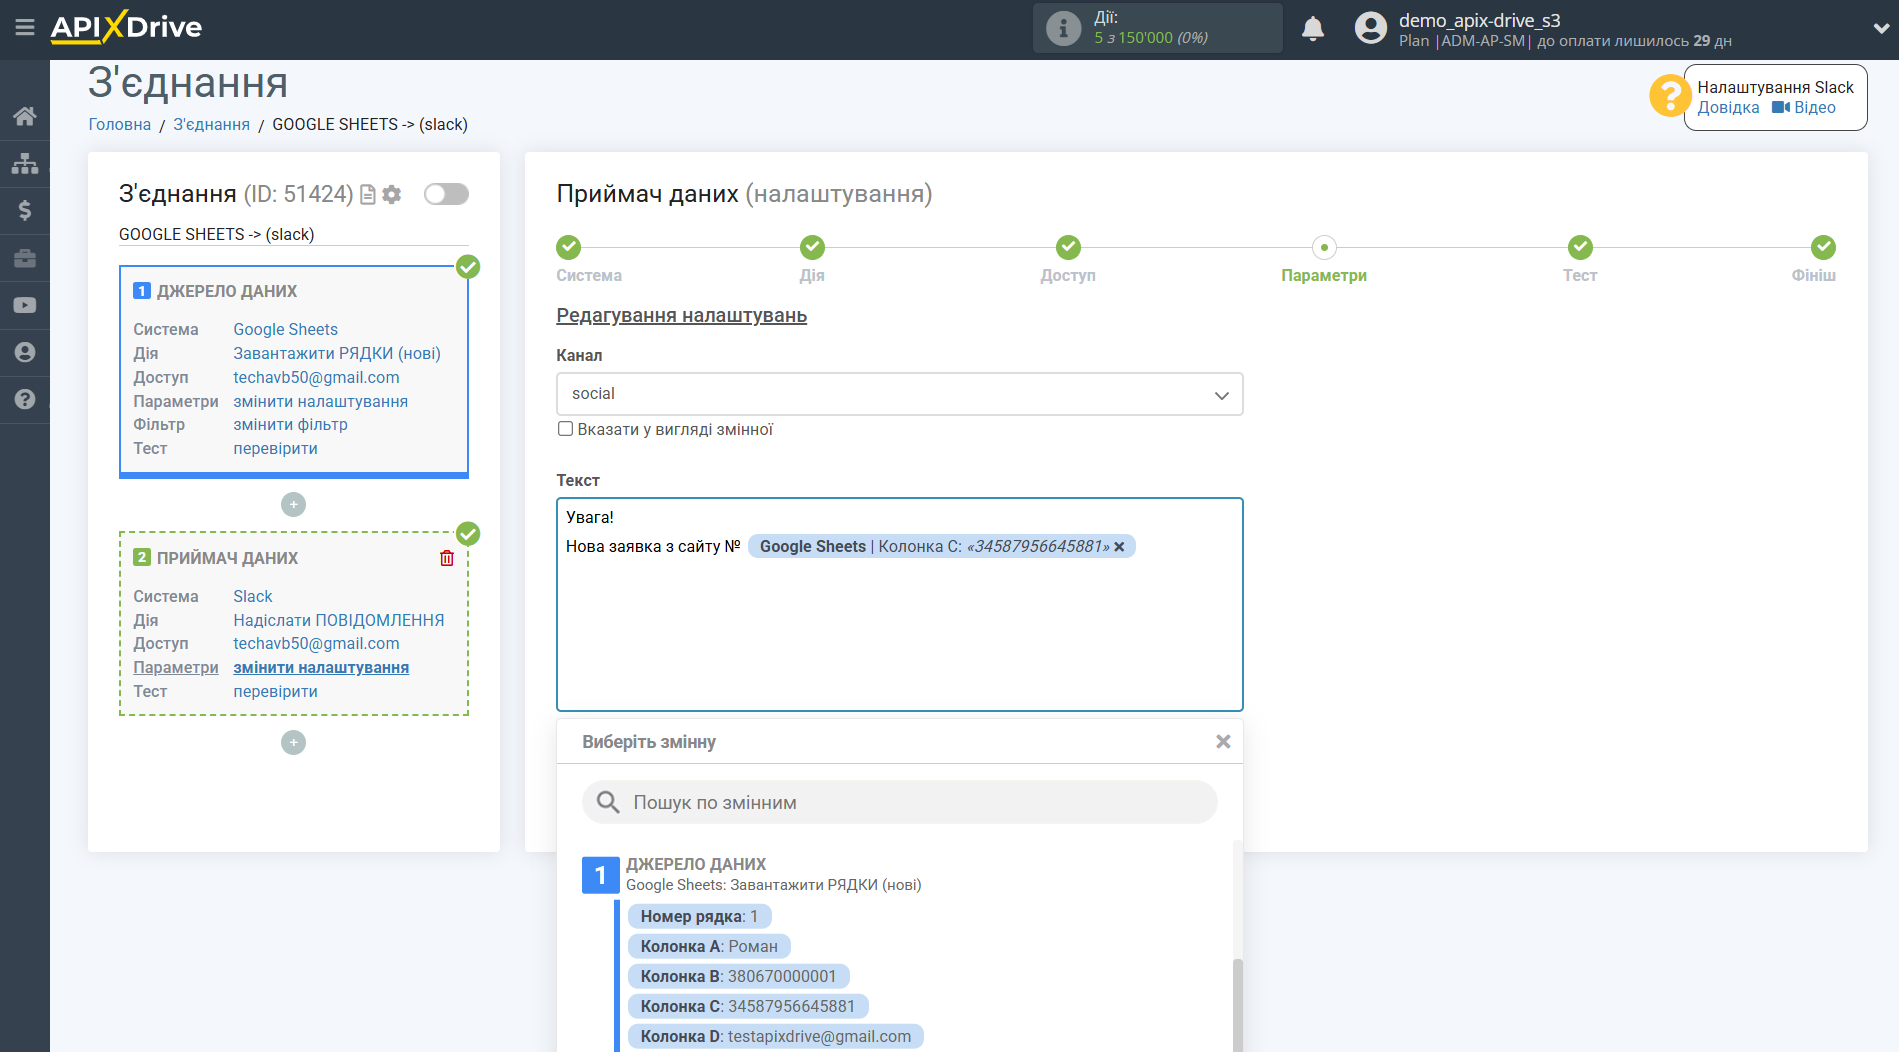Go to the Дія step
The image size is (1899, 1052).
tap(812, 247)
